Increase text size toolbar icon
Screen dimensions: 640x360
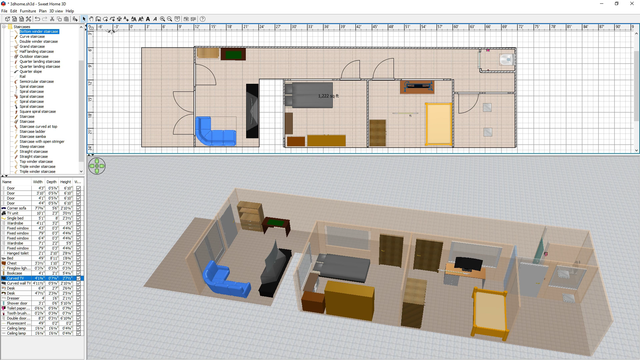click(134, 19)
